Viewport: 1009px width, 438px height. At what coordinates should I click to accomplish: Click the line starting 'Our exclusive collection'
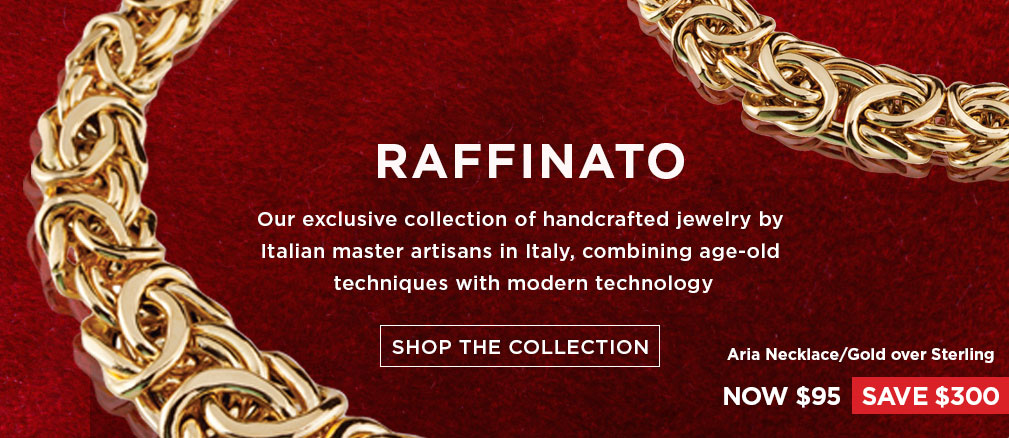[520, 220]
